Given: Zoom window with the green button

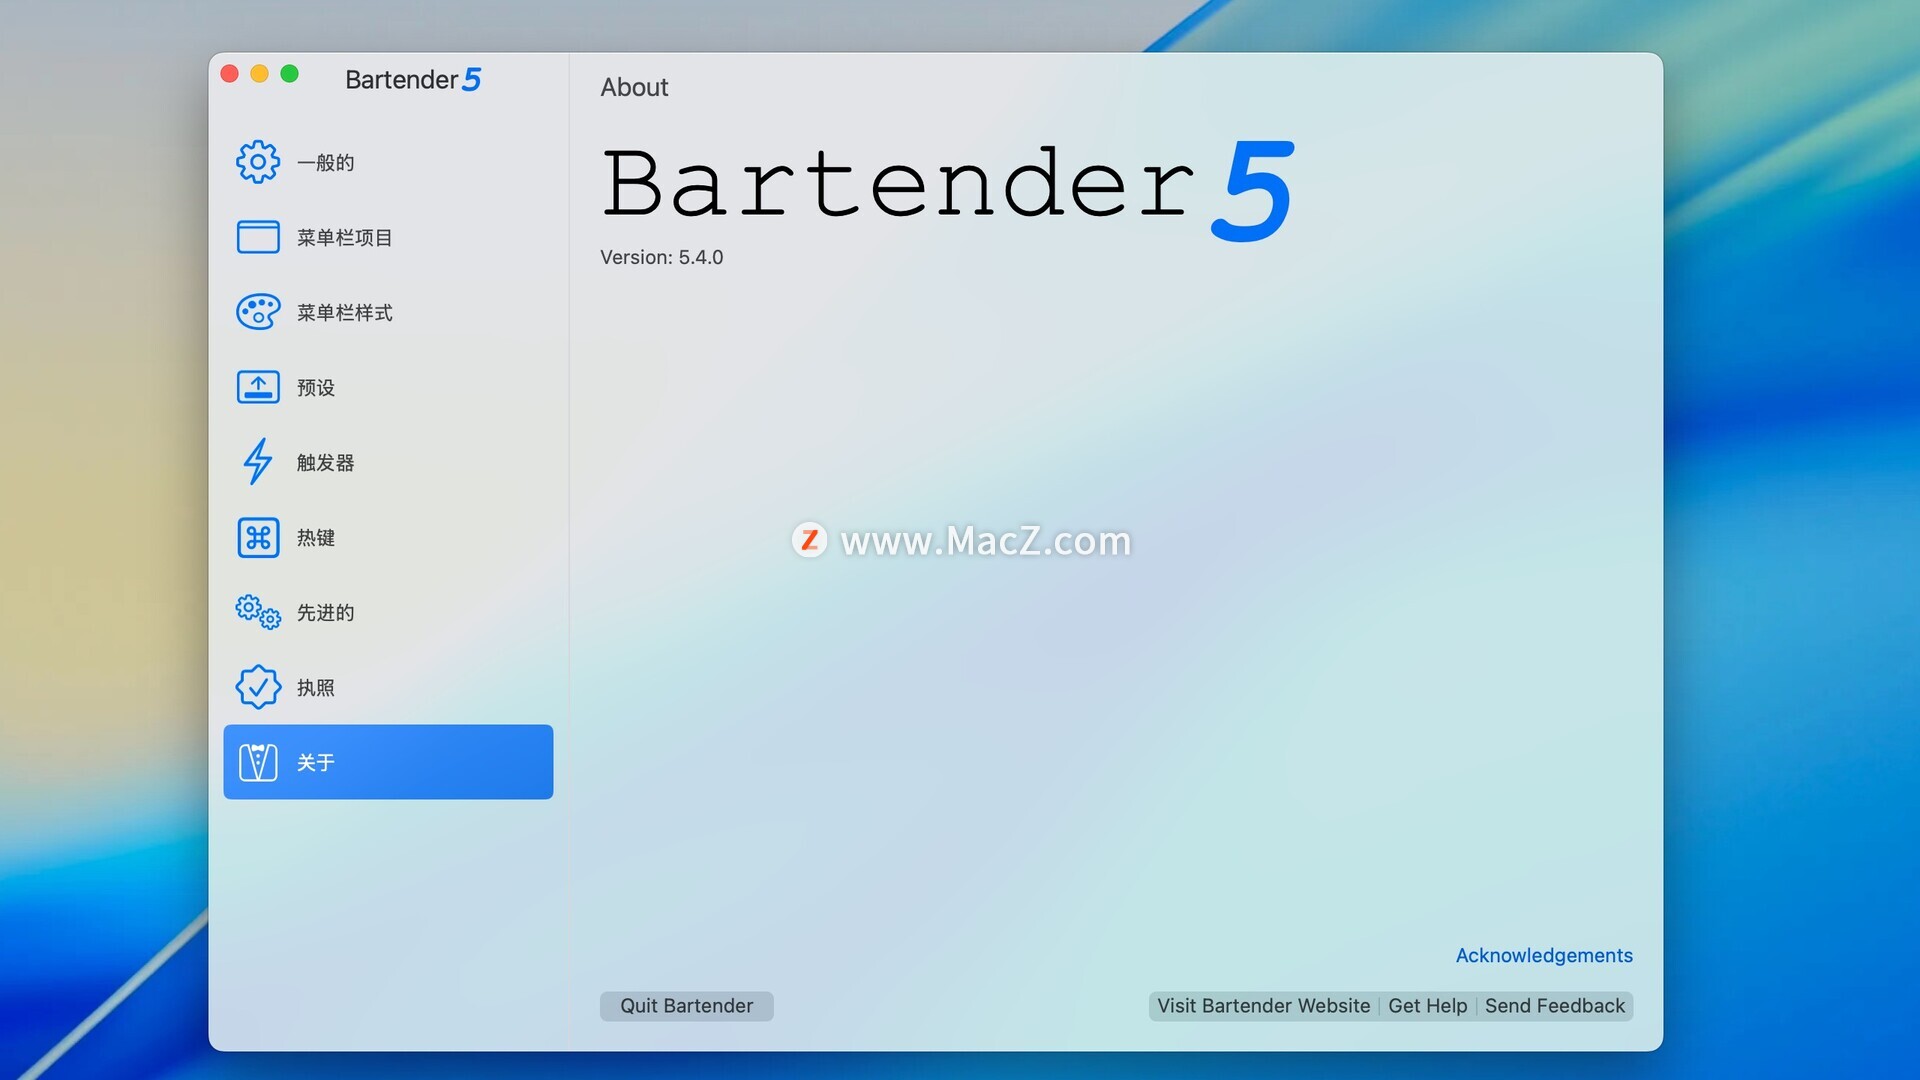Looking at the screenshot, I should 289,73.
